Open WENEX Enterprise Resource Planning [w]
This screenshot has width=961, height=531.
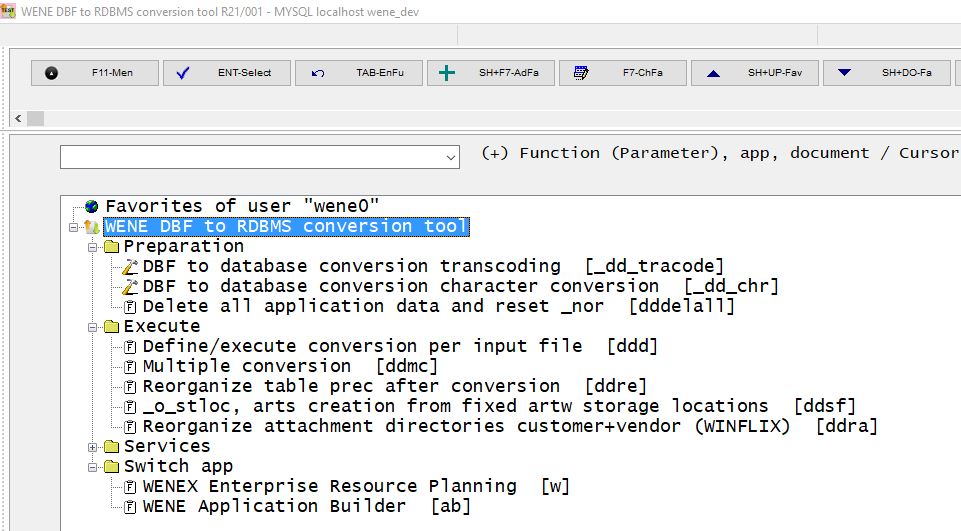pyautogui.click(x=356, y=486)
